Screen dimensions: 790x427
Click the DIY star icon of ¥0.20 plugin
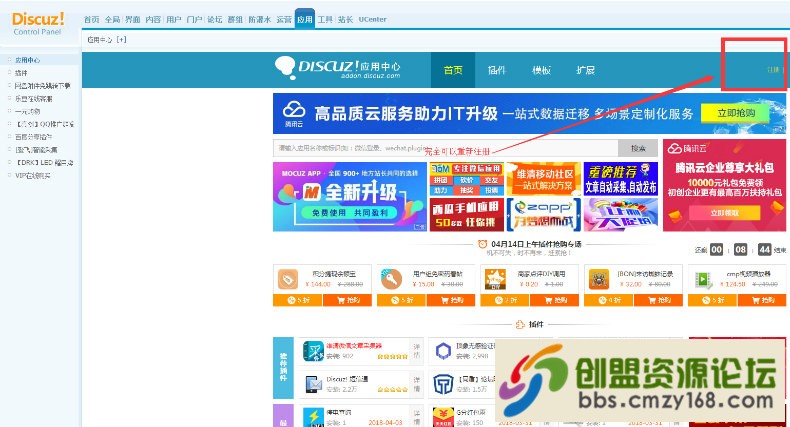495,279
